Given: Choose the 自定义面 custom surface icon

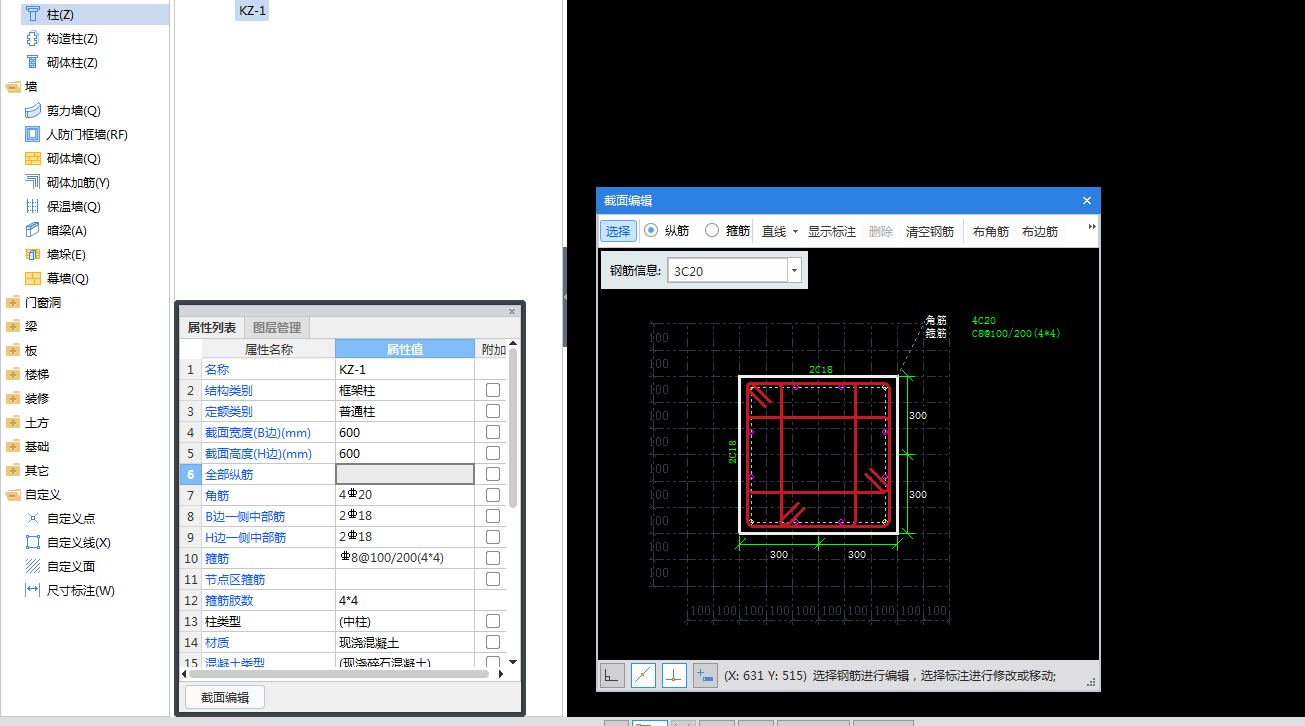Looking at the screenshot, I should tap(32, 566).
